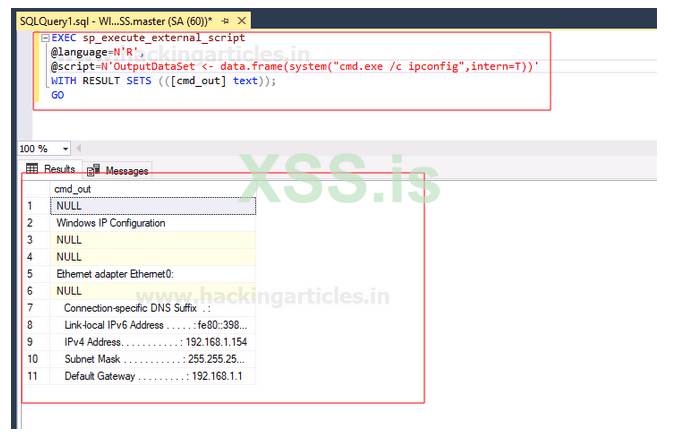Screen dimensions: 677x434
Task: Open the 100 % zoom dropdown
Action: 65,149
